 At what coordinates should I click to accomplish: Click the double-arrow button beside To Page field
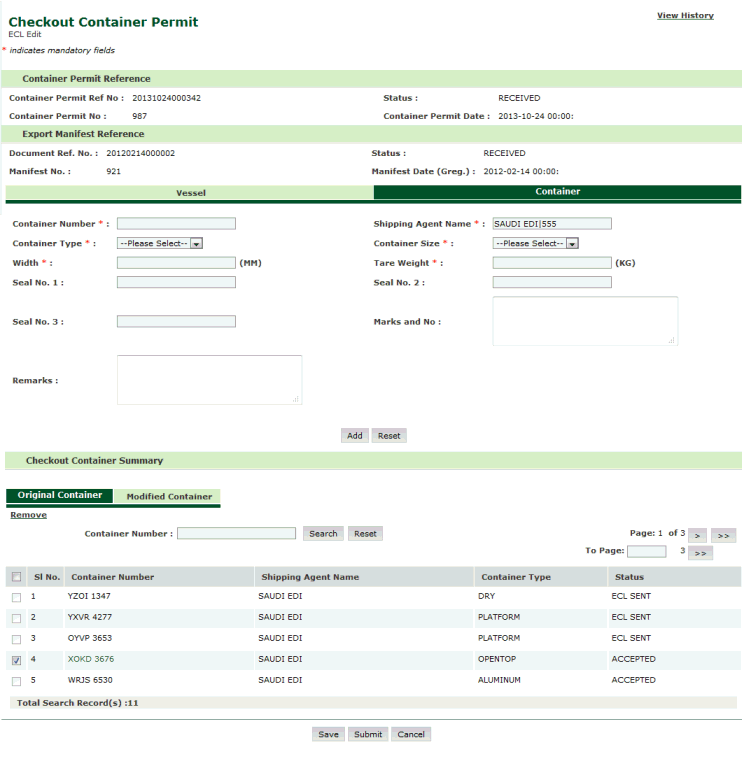(700, 553)
